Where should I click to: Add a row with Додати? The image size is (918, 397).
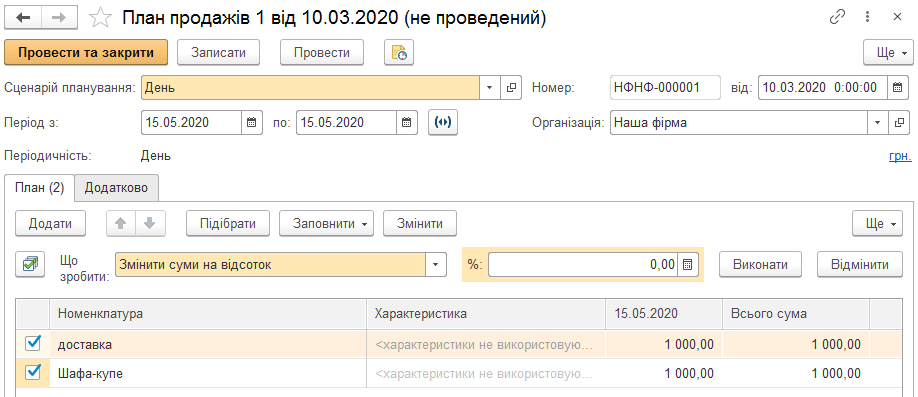pyautogui.click(x=50, y=223)
